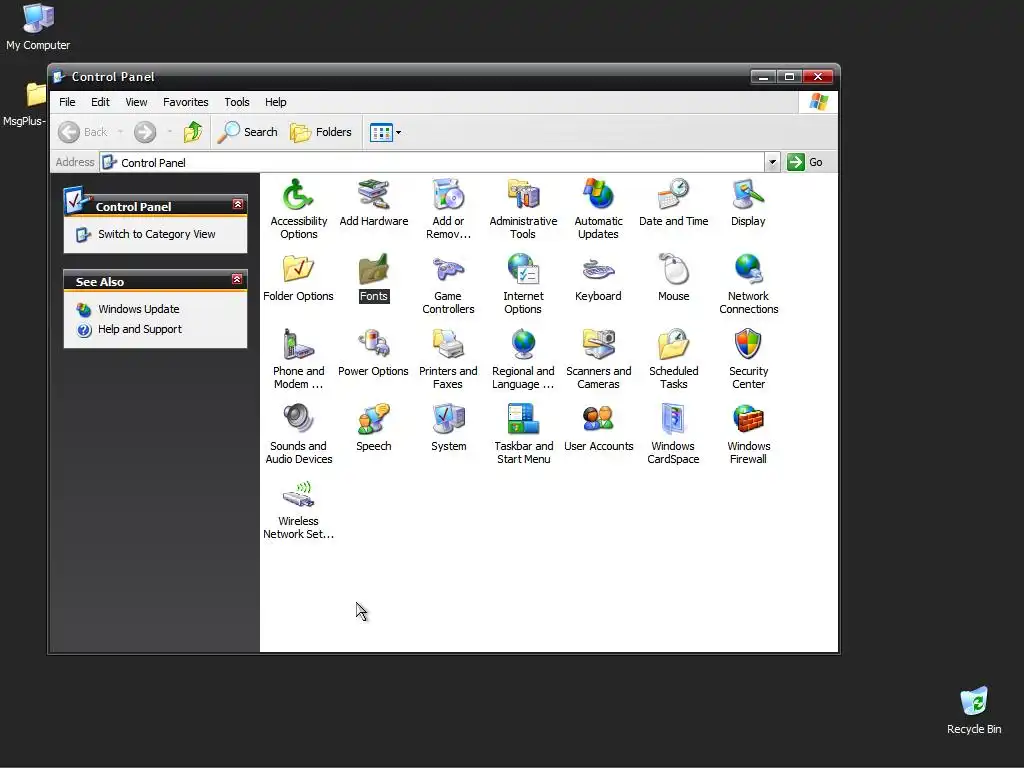1024x768 pixels.
Task: Select Phone and Modem Options icon
Action: pyautogui.click(x=298, y=345)
